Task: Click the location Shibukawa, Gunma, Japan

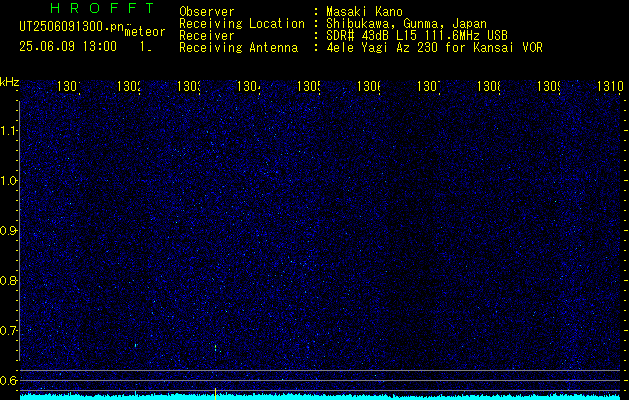Action: click(x=406, y=24)
